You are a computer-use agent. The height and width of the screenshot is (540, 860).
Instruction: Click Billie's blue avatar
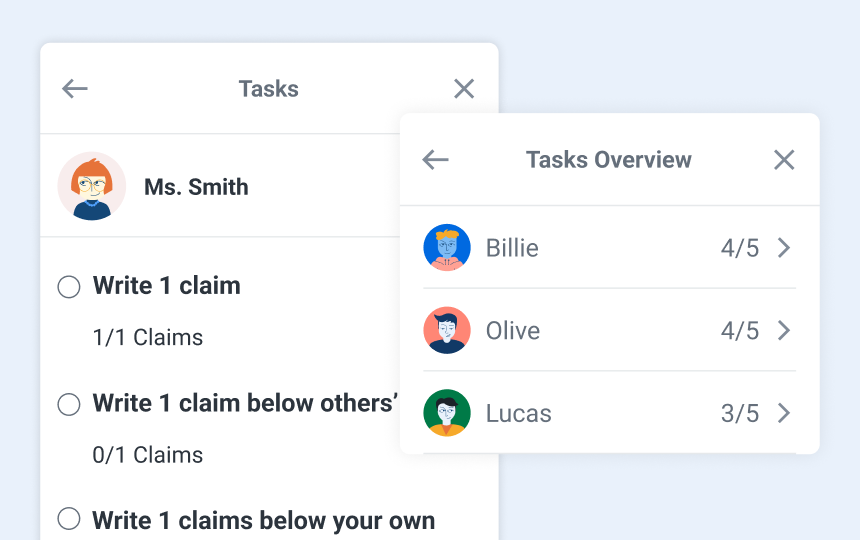[447, 247]
